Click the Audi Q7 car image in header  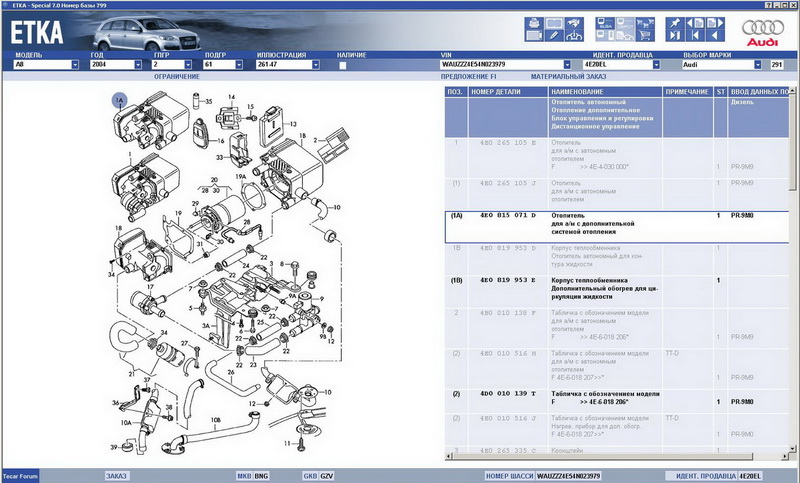(147, 34)
